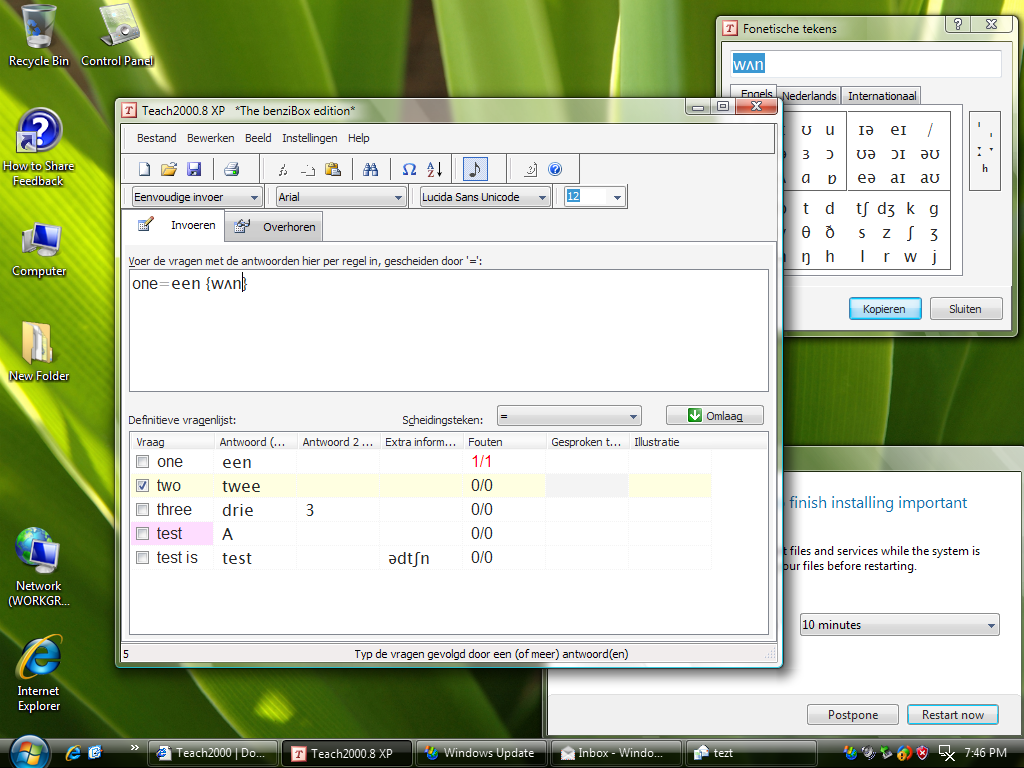
Task: Check the box for the 'test' row
Action: pyautogui.click(x=142, y=534)
